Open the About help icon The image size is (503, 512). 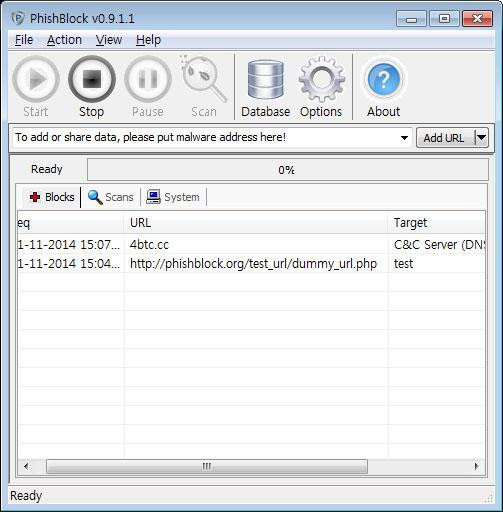click(x=384, y=80)
